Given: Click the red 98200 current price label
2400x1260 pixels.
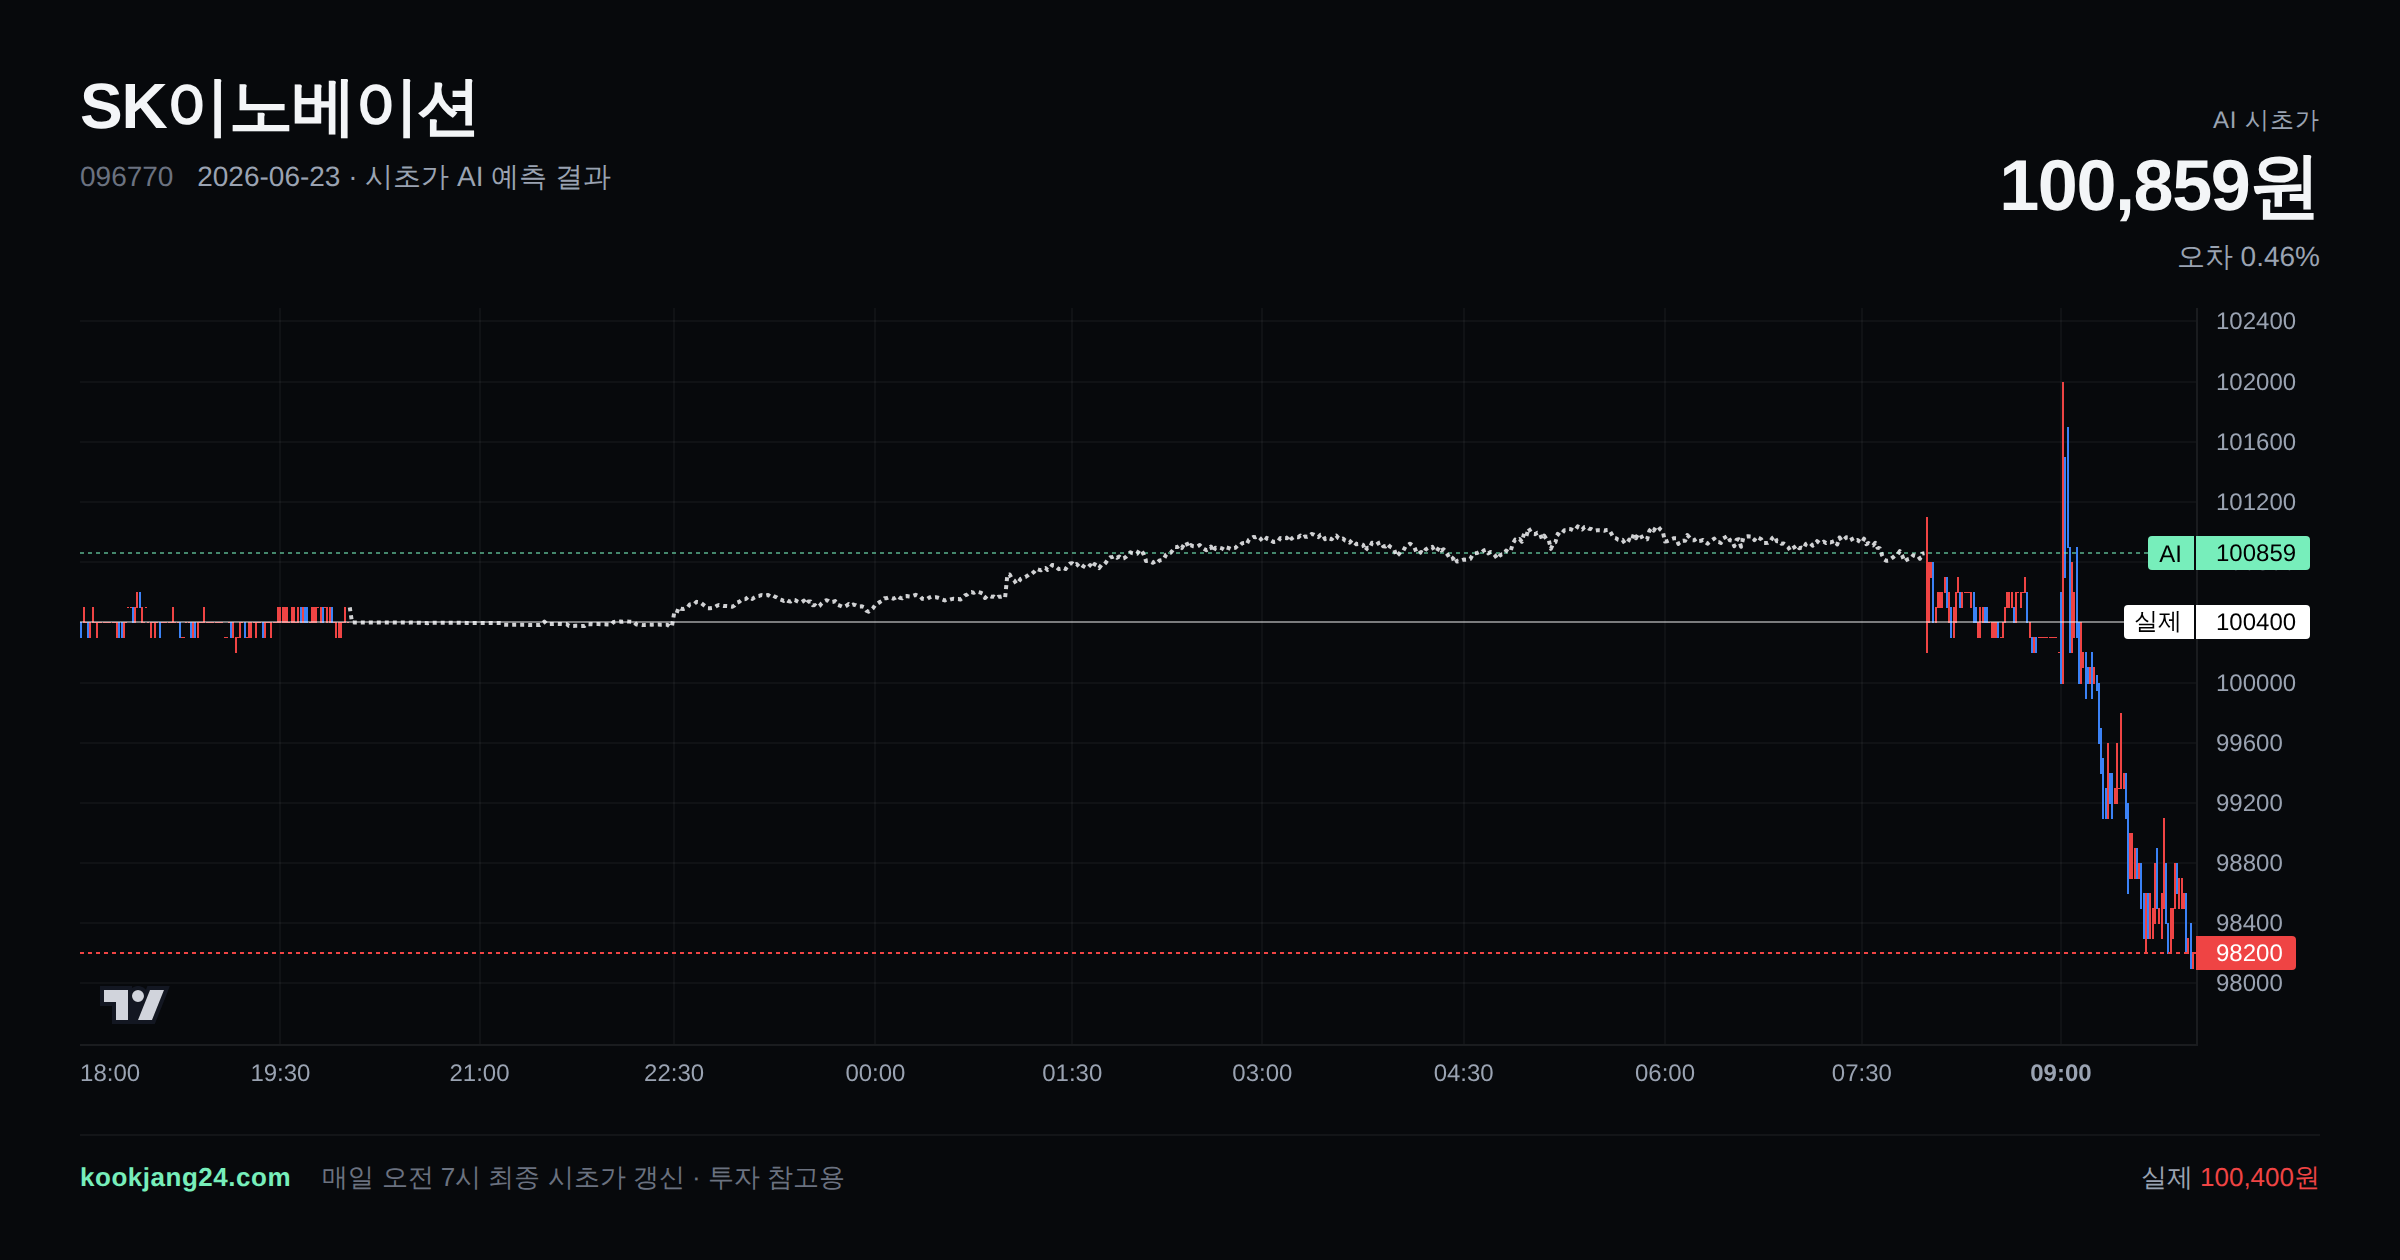Looking at the screenshot, I should pyautogui.click(x=2246, y=953).
